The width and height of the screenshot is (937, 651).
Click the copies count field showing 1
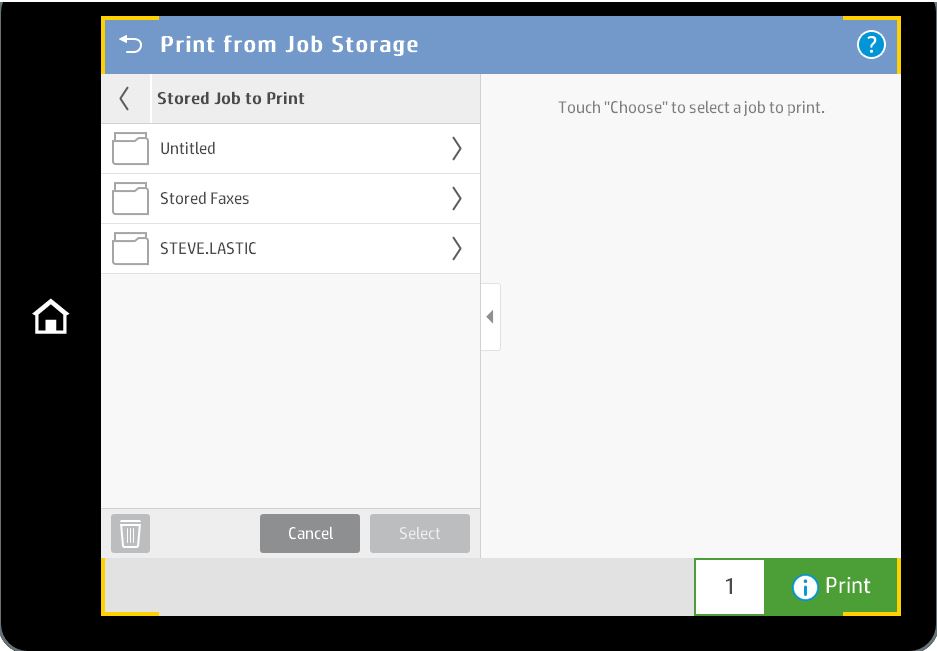(x=730, y=586)
